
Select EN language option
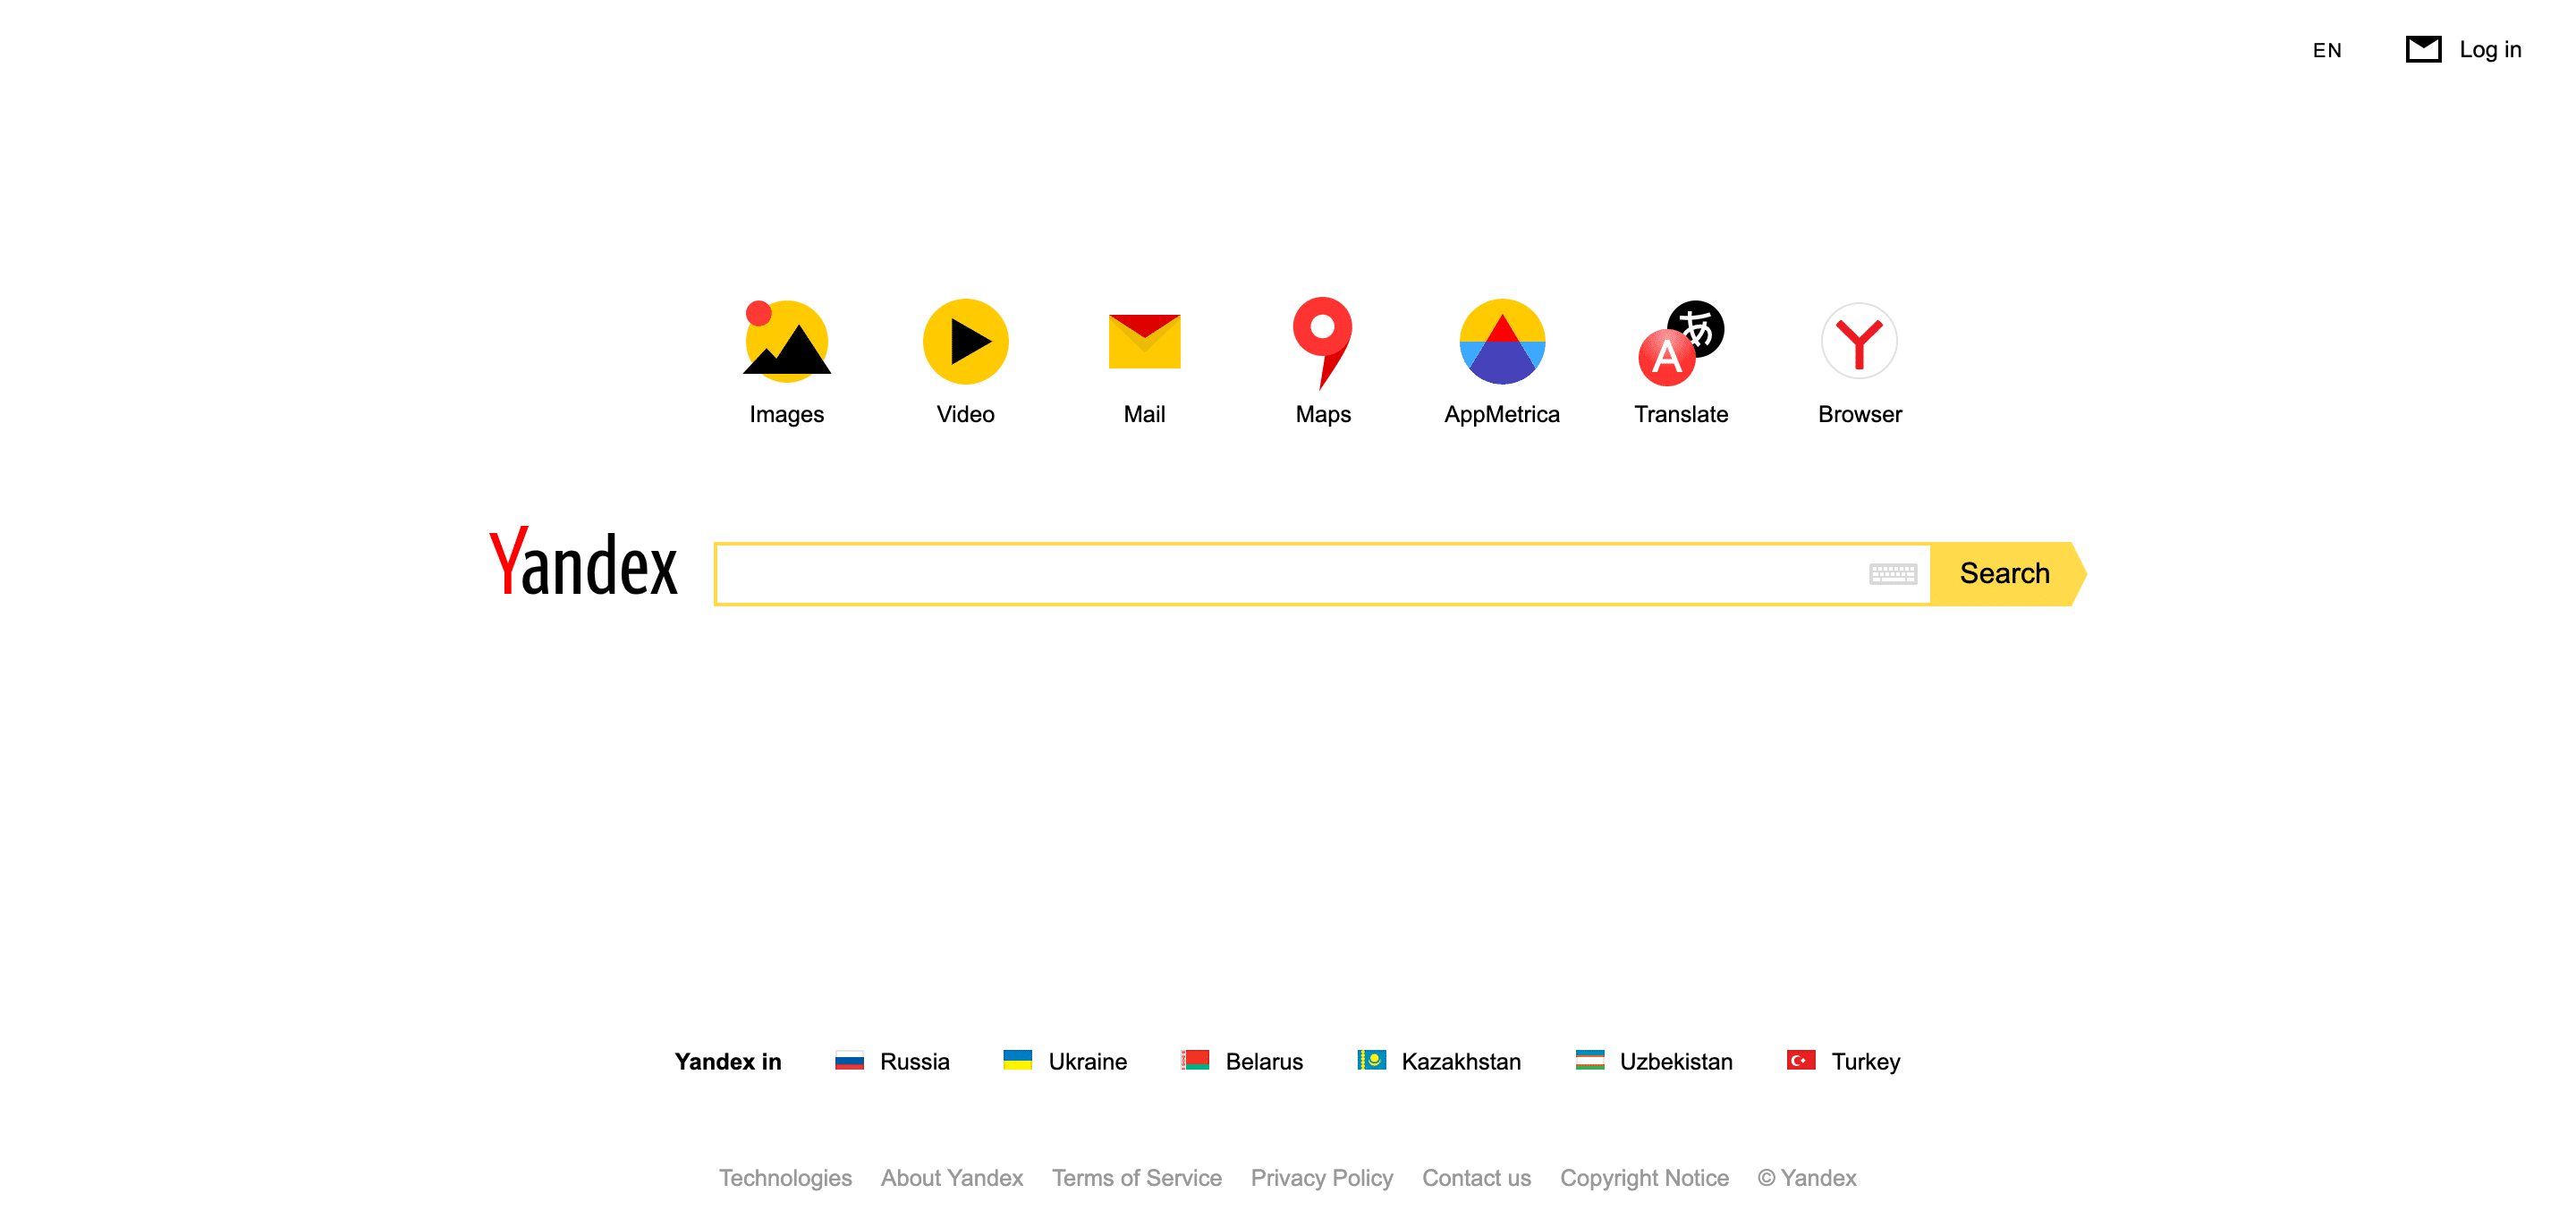(2326, 49)
